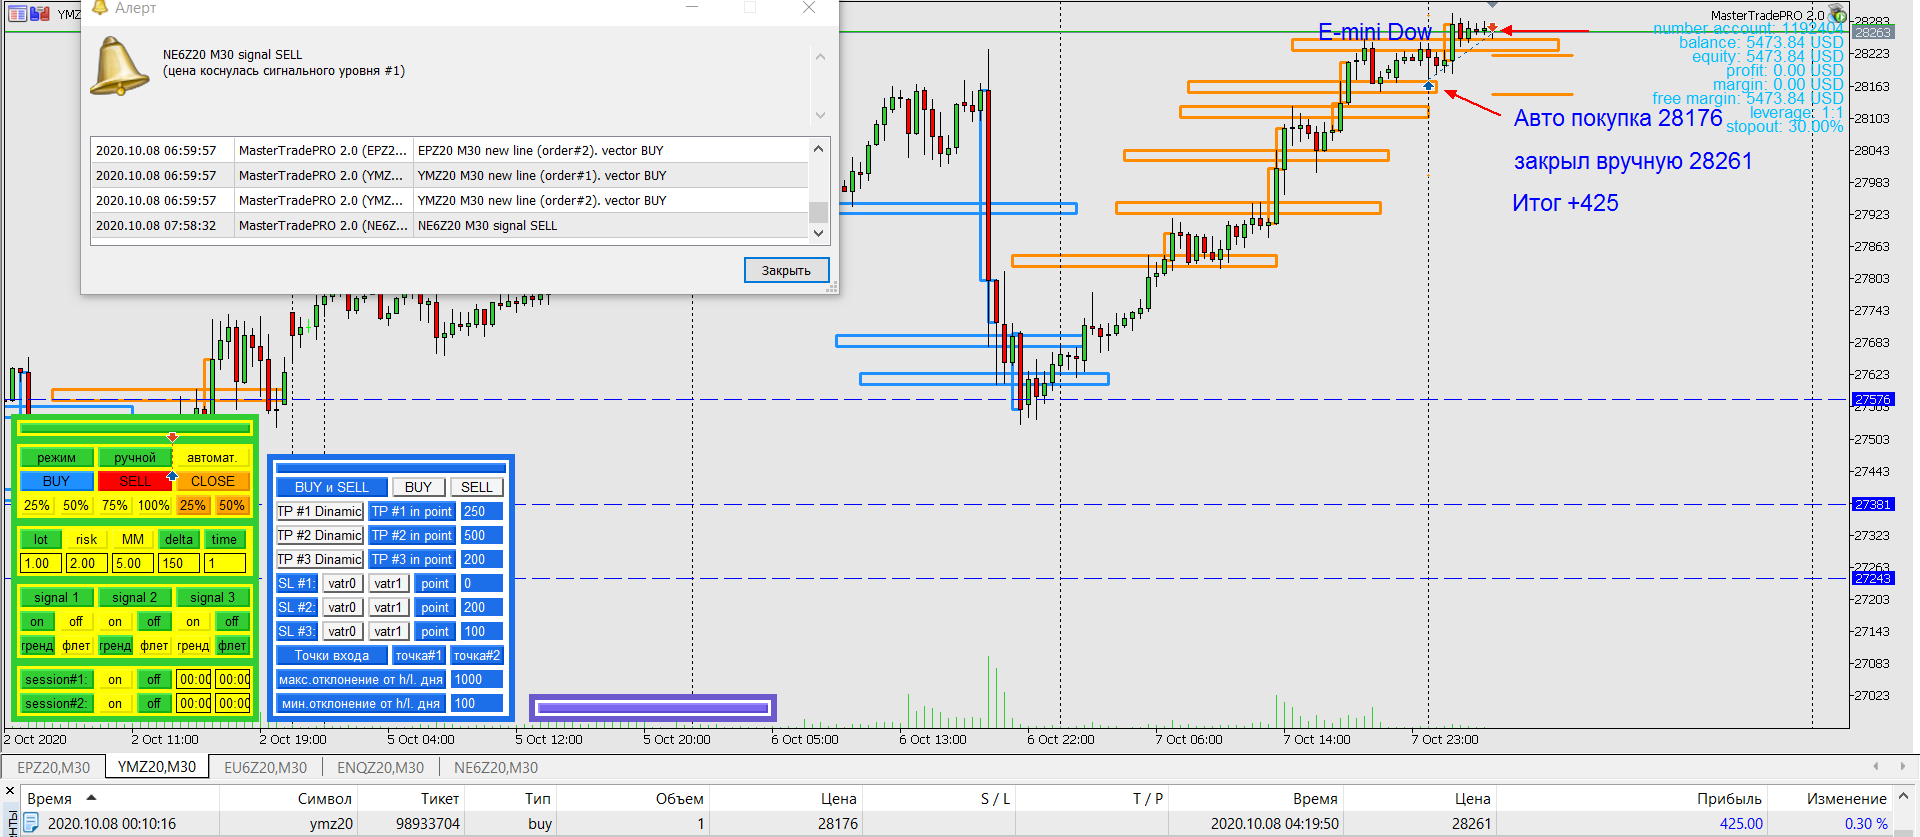Image resolution: width=1920 pixels, height=837 pixels.
Task: Click the risk value field 2.00
Action: coord(87,563)
